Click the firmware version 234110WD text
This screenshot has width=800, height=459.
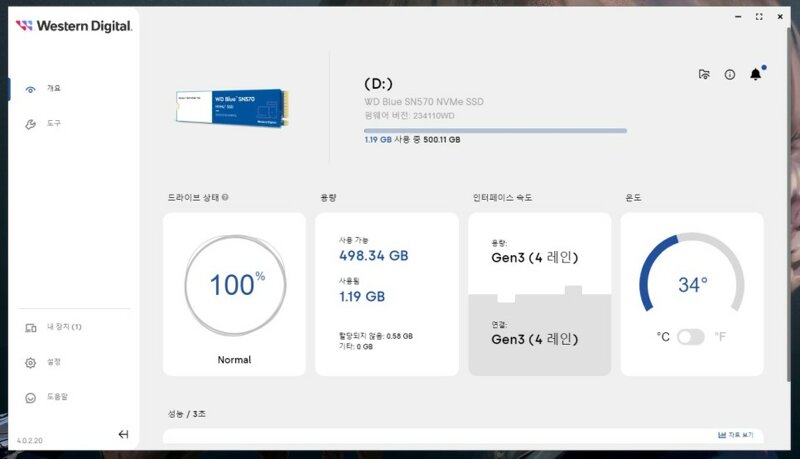(x=409, y=116)
